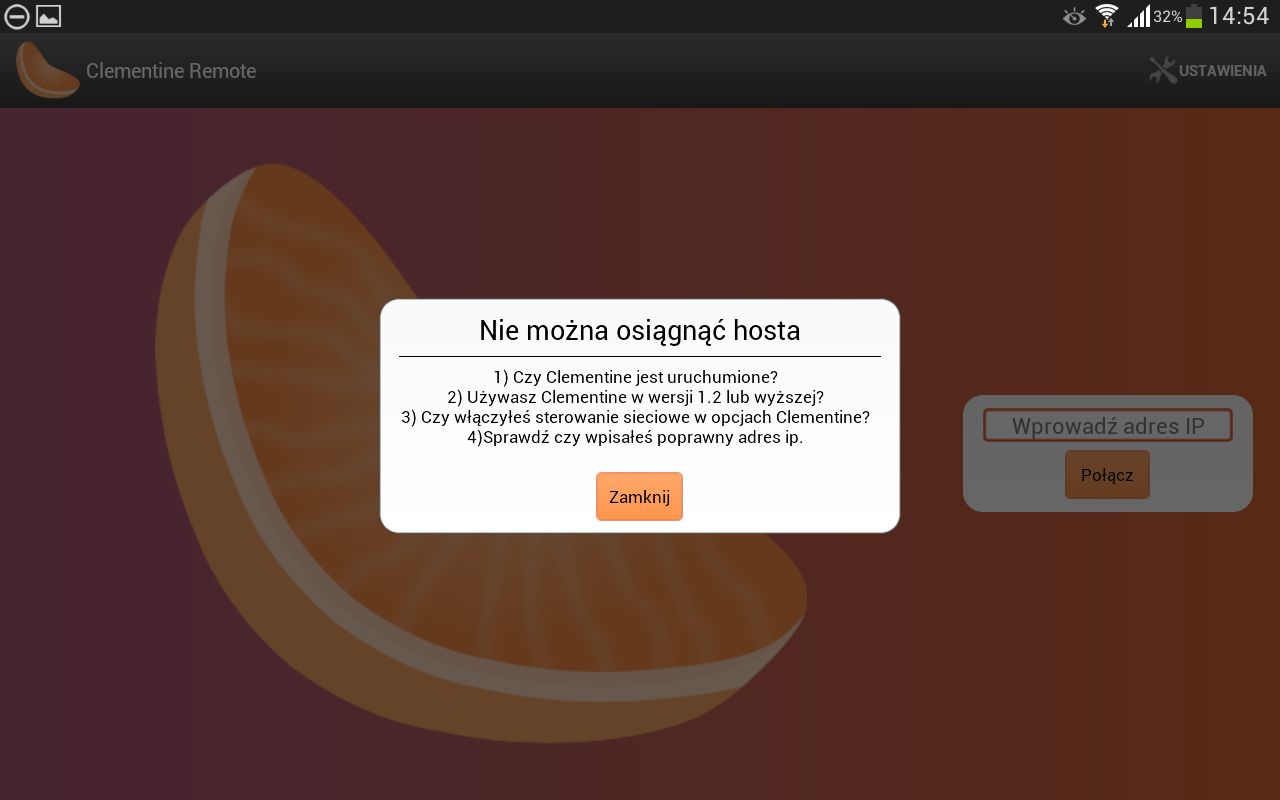Tap the Wi-Fi indicator in the status bar

click(x=1106, y=16)
